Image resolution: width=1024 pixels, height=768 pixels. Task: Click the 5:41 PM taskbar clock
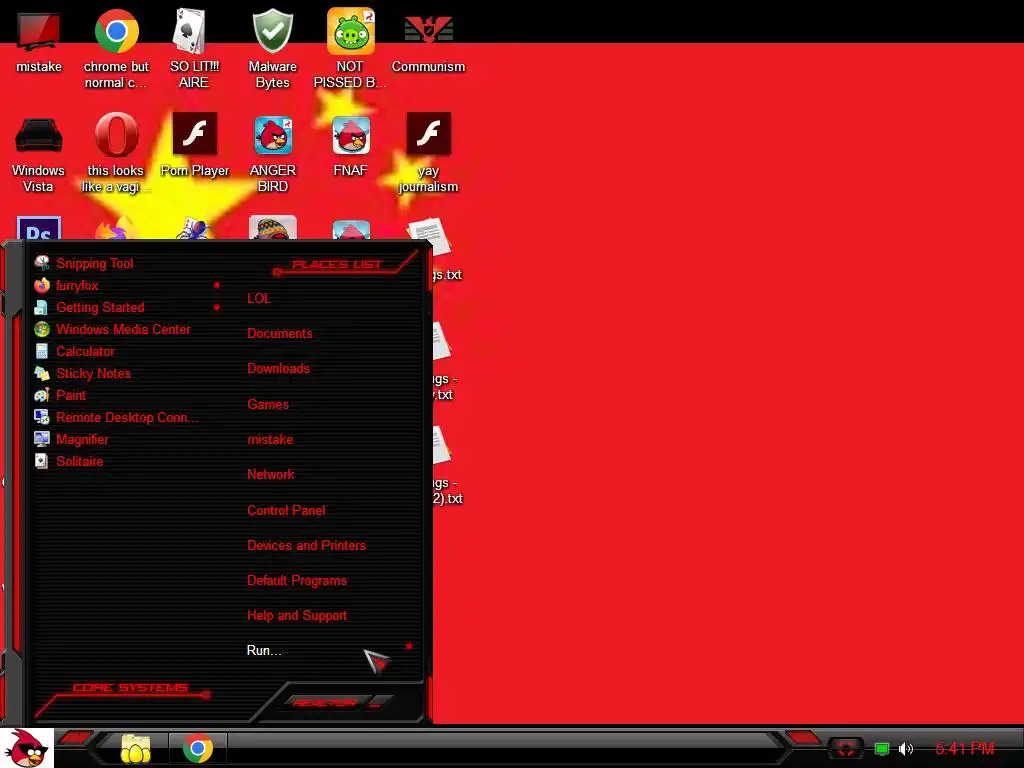click(965, 748)
